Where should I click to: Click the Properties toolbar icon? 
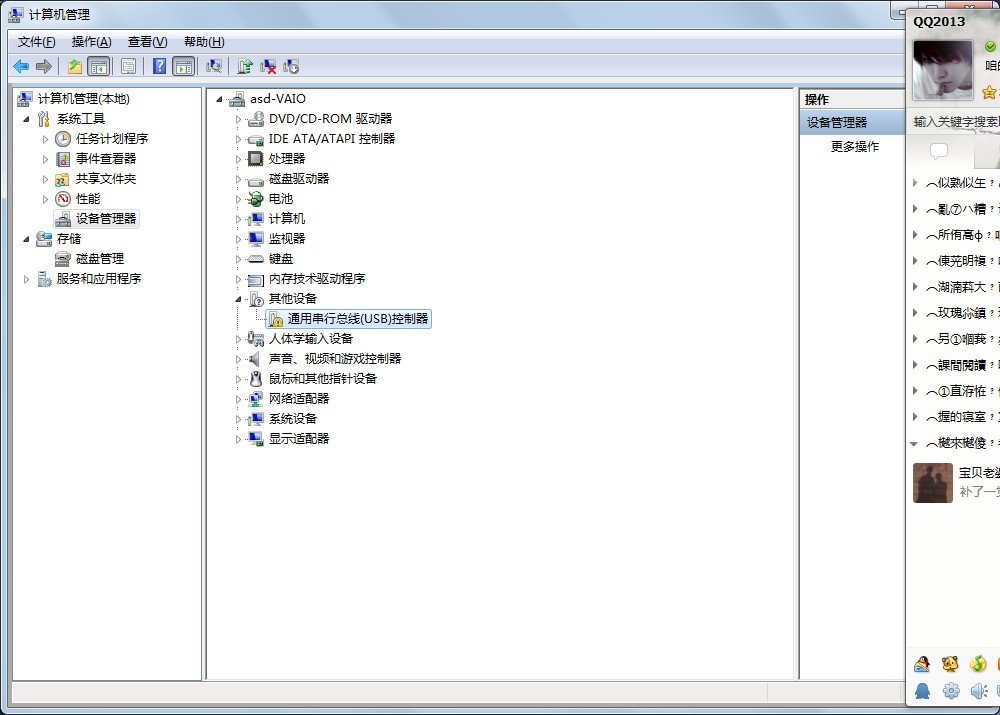click(128, 66)
